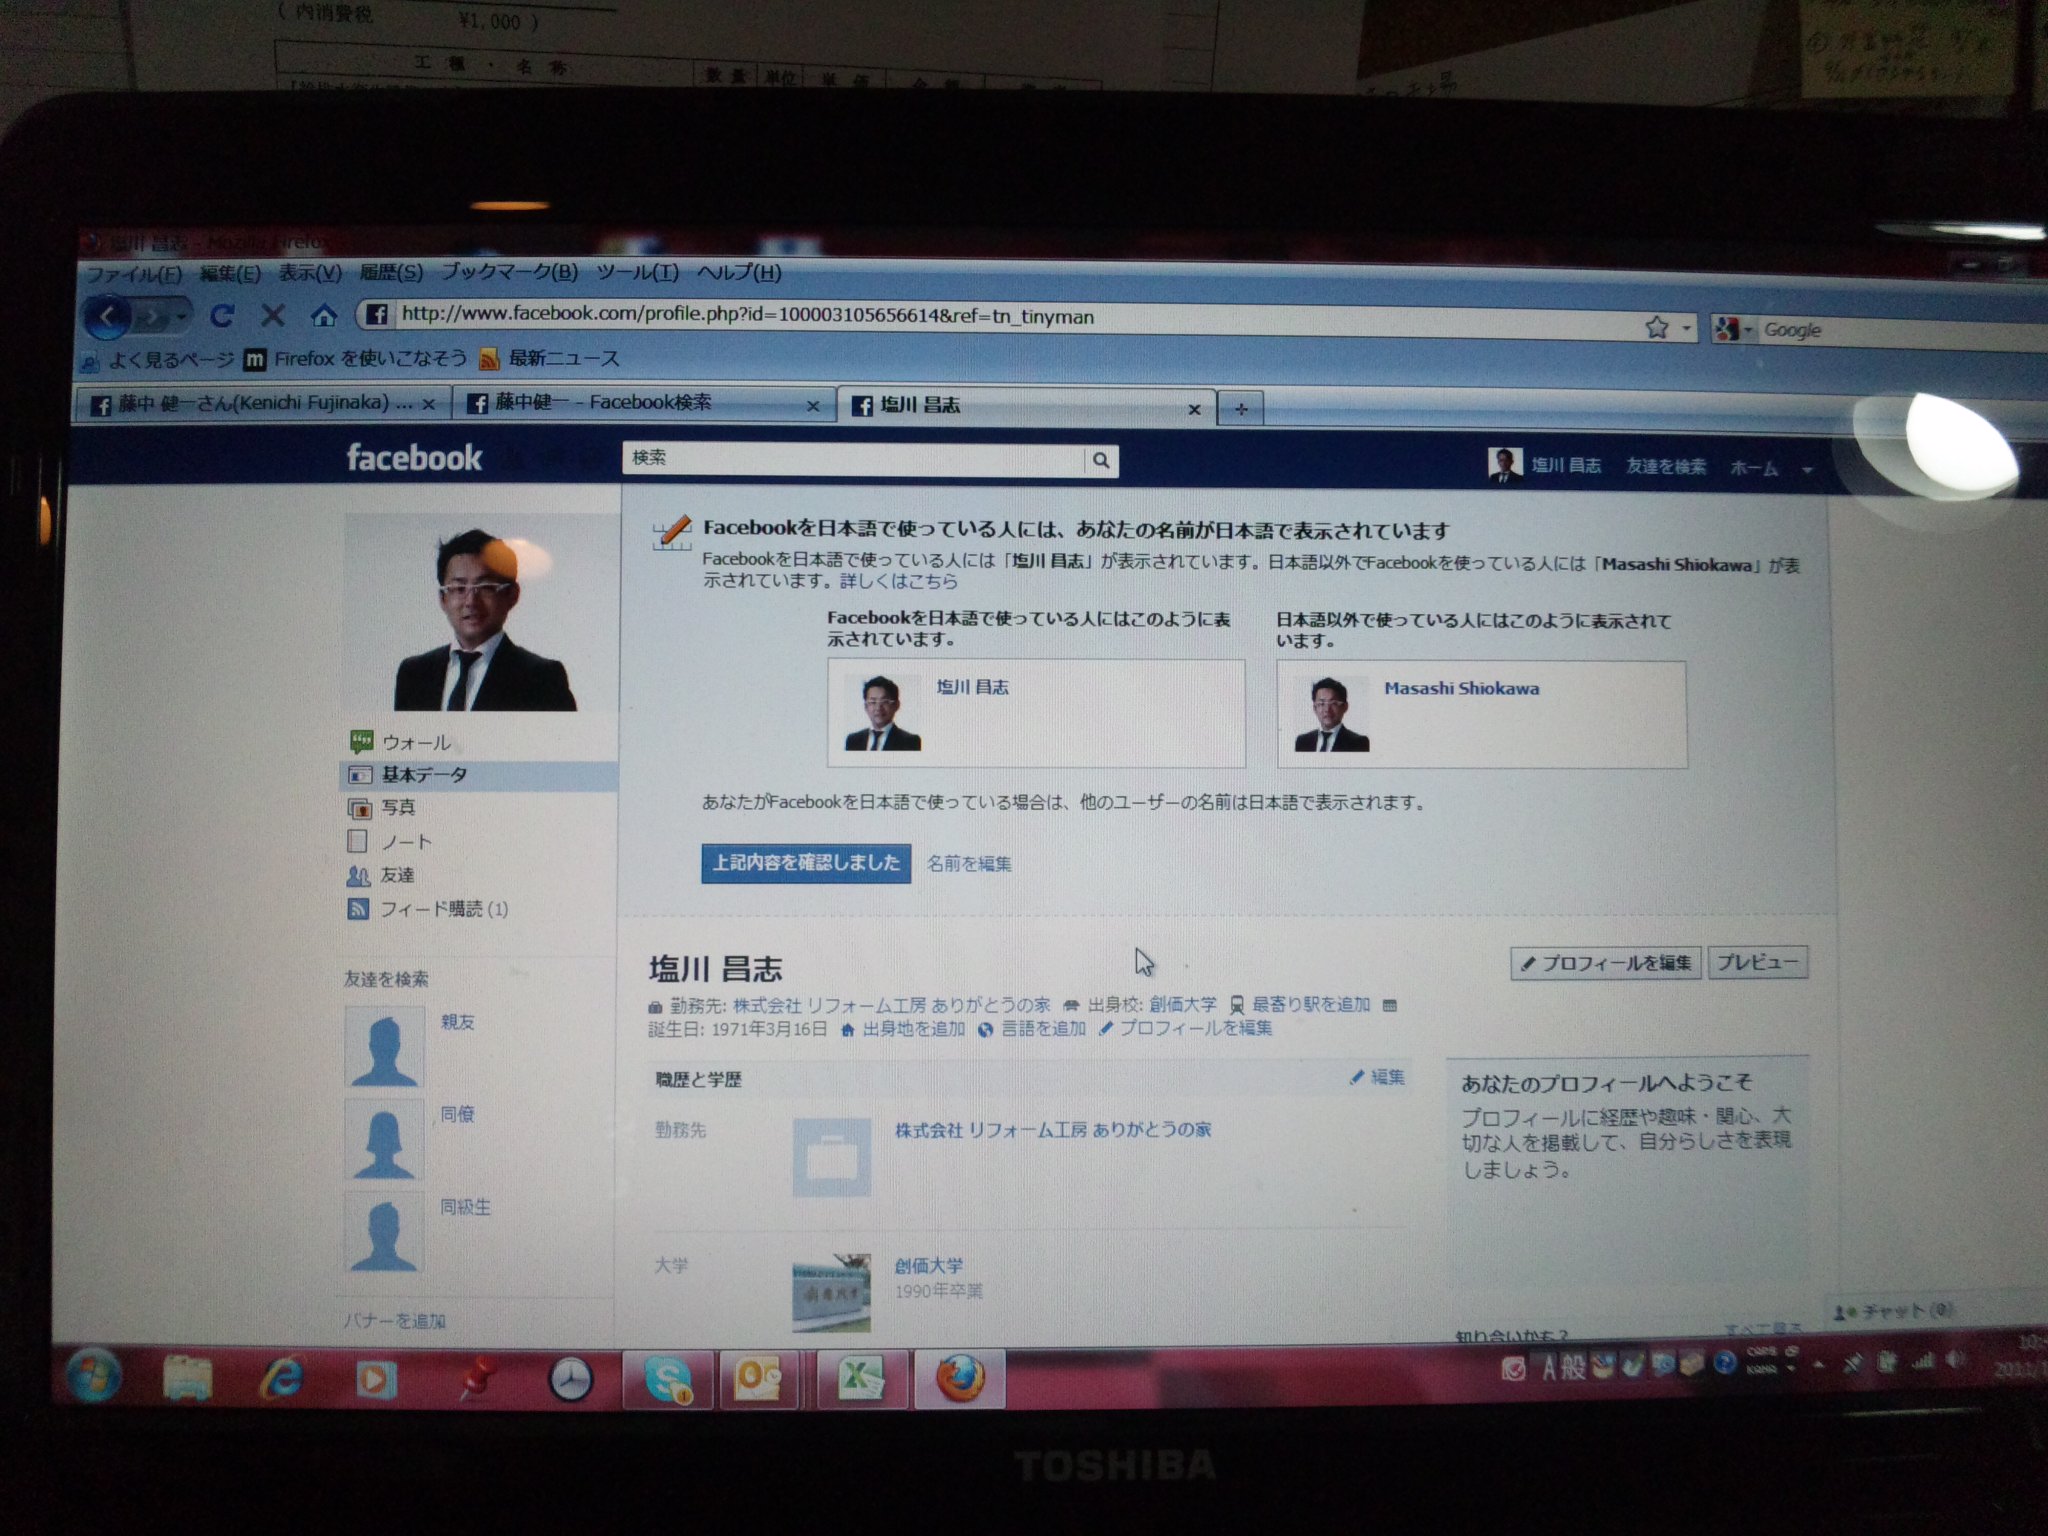The image size is (2048, 1536).
Task: Open the ブックマーク(B) menu
Action: click(509, 271)
